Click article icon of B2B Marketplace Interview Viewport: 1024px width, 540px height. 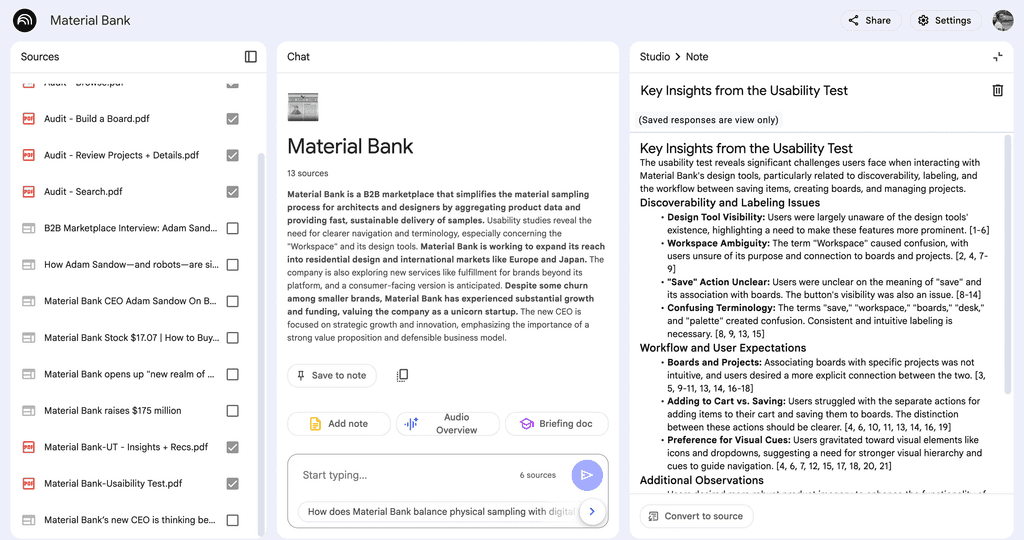29,229
